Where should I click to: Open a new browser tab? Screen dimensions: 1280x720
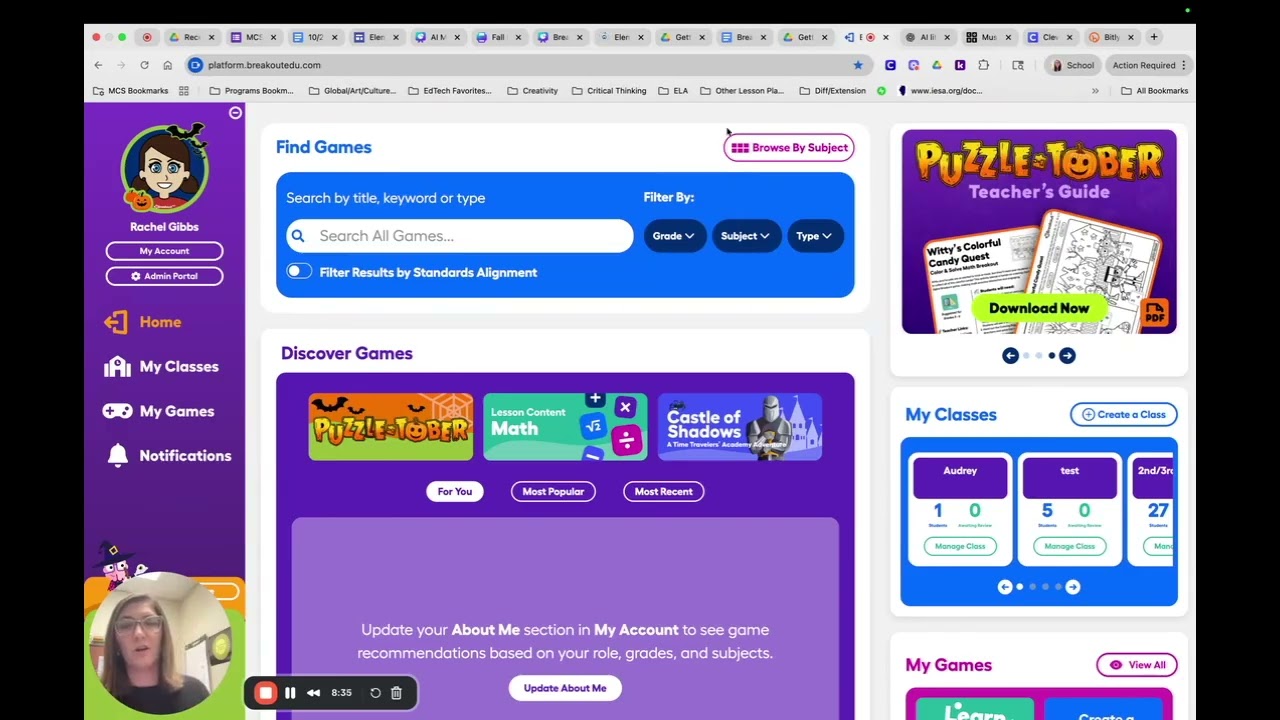click(1154, 37)
